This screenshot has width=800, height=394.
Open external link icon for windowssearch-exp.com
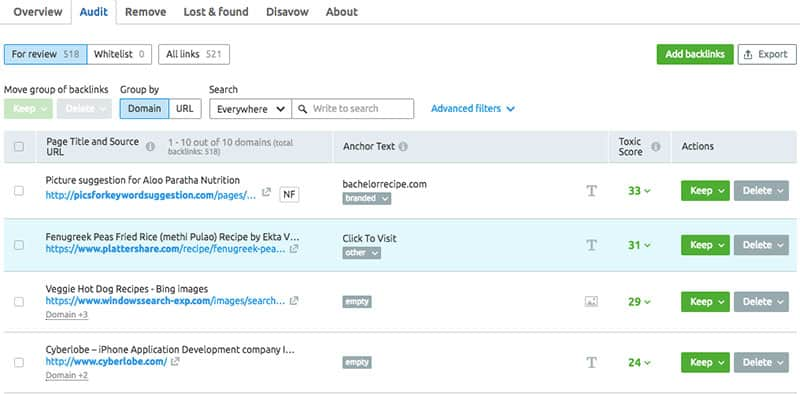[x=294, y=301]
